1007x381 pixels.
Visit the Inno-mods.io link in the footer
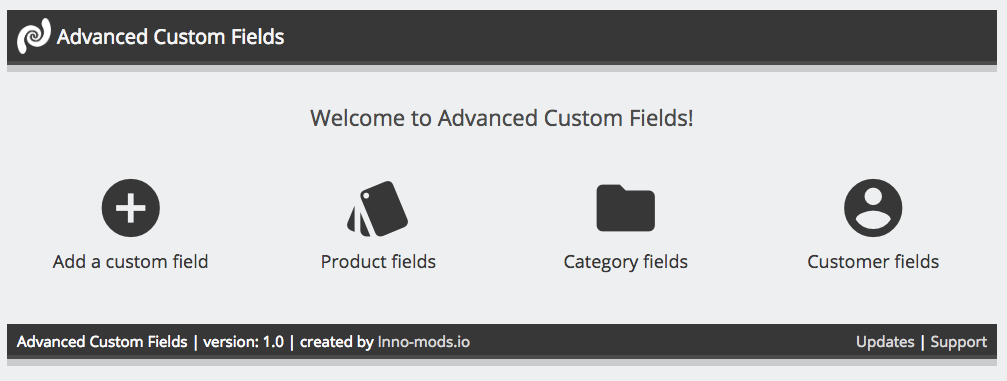[424, 341]
